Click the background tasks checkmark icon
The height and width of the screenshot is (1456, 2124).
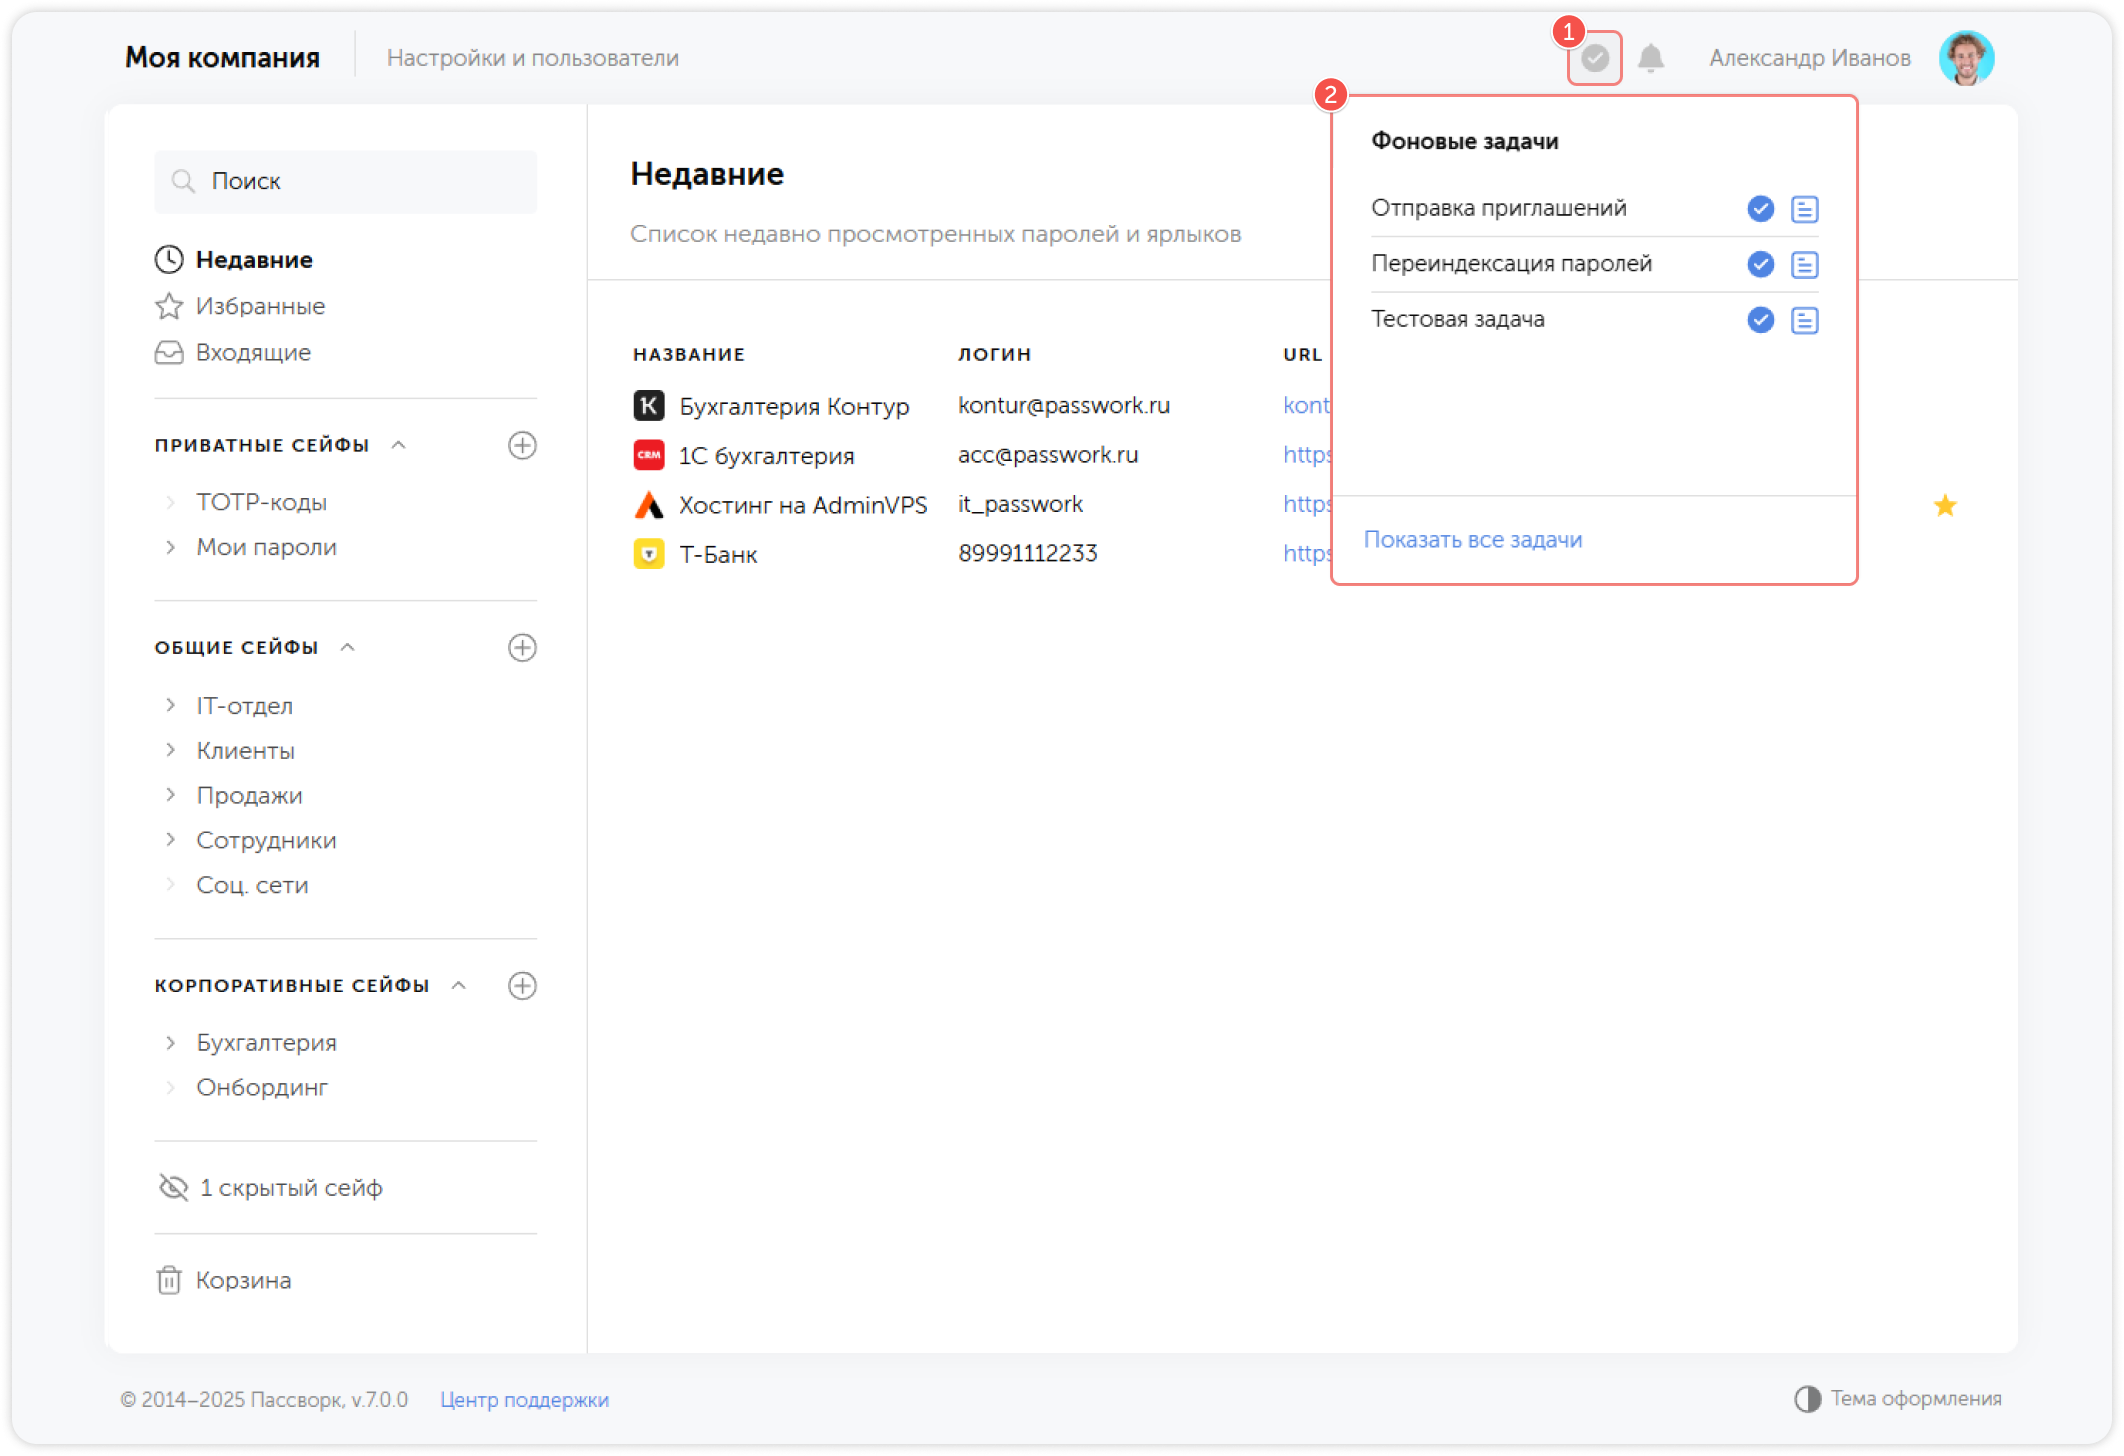pos(1594,58)
